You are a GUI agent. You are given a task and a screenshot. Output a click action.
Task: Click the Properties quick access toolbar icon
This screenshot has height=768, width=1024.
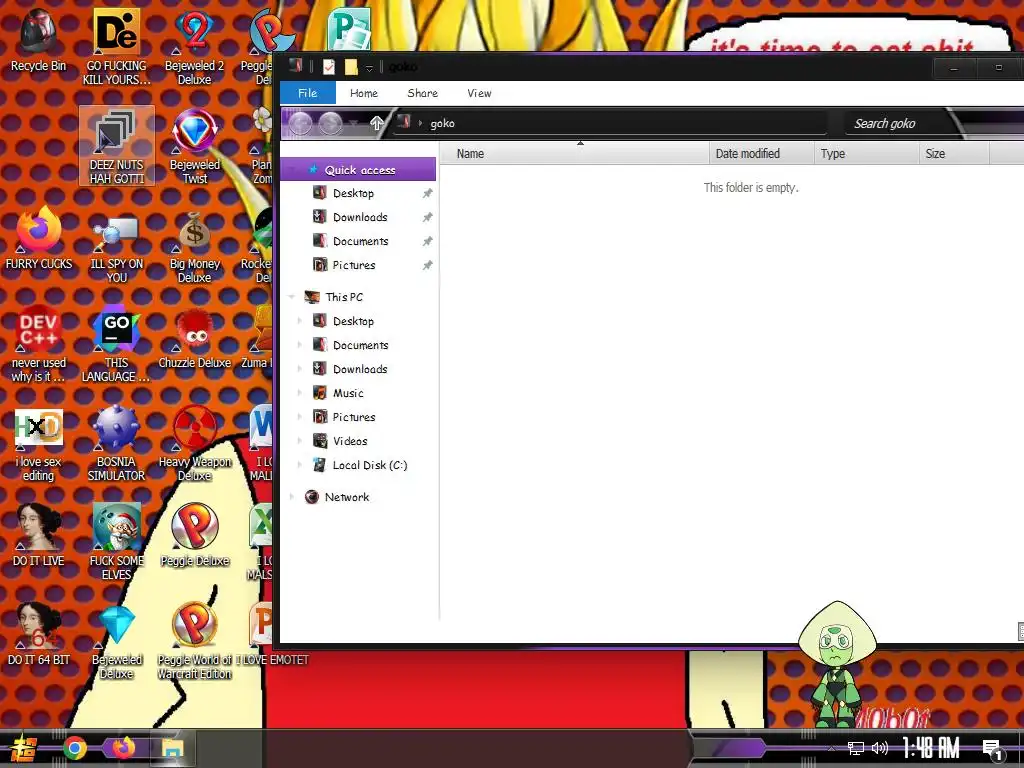tap(328, 67)
